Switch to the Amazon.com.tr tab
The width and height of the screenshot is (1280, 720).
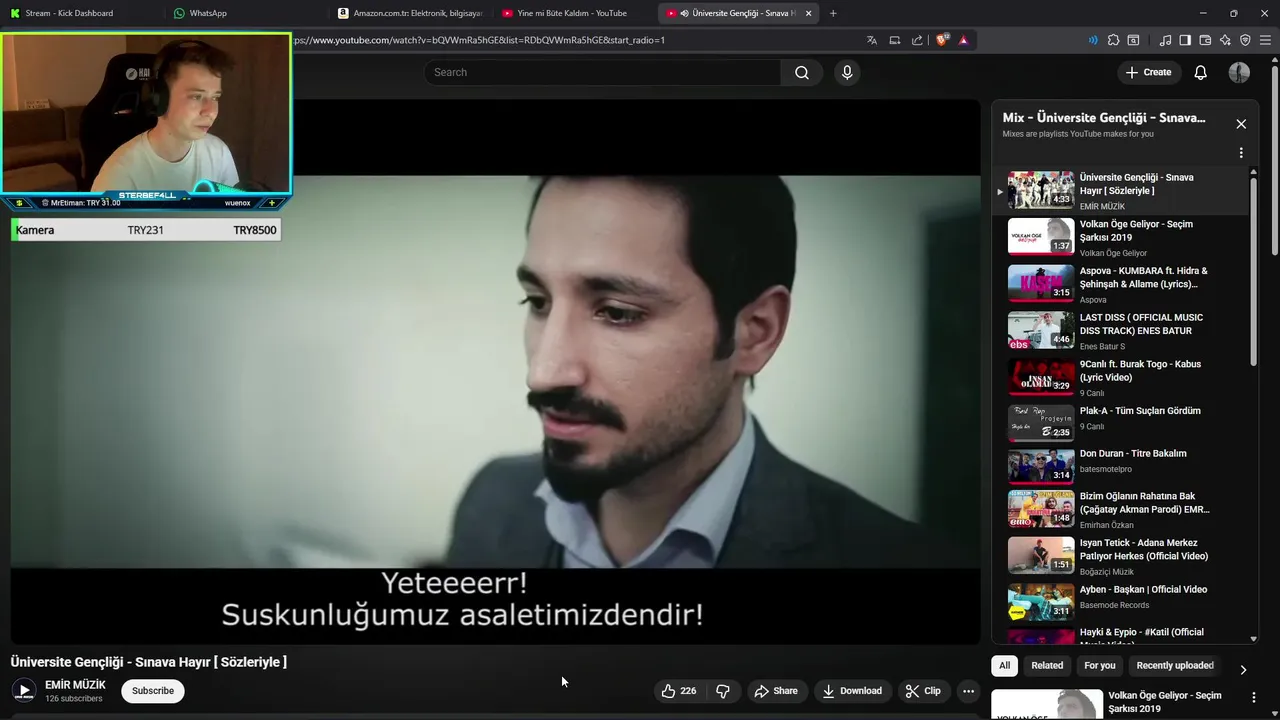(411, 13)
